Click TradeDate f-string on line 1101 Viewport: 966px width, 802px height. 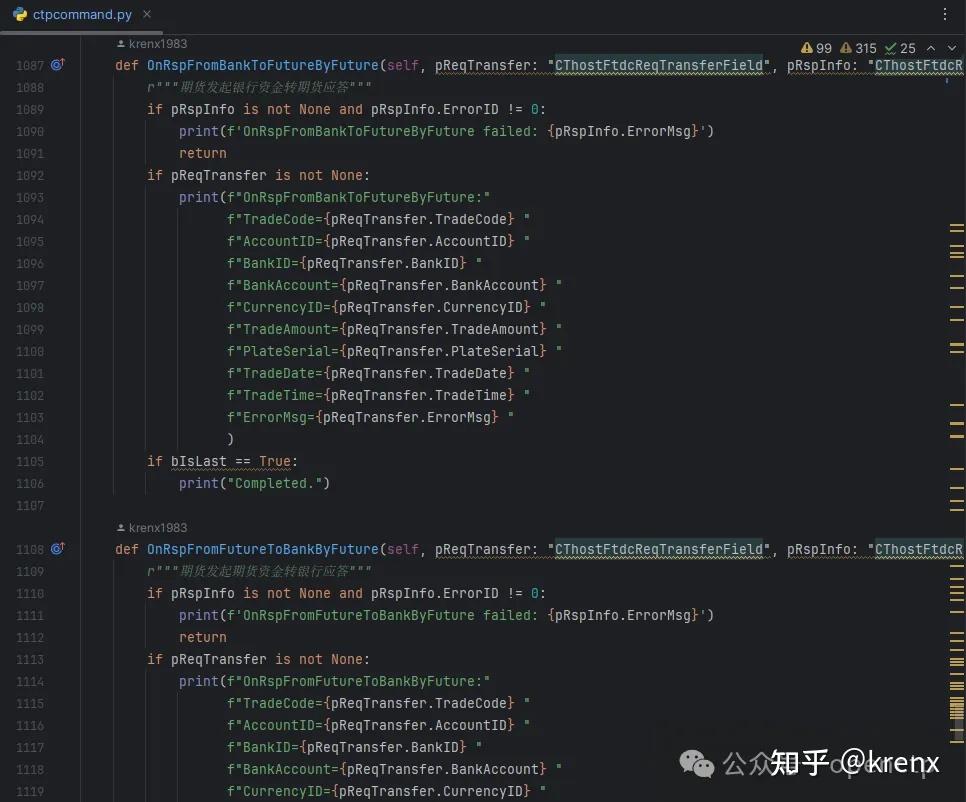378,373
